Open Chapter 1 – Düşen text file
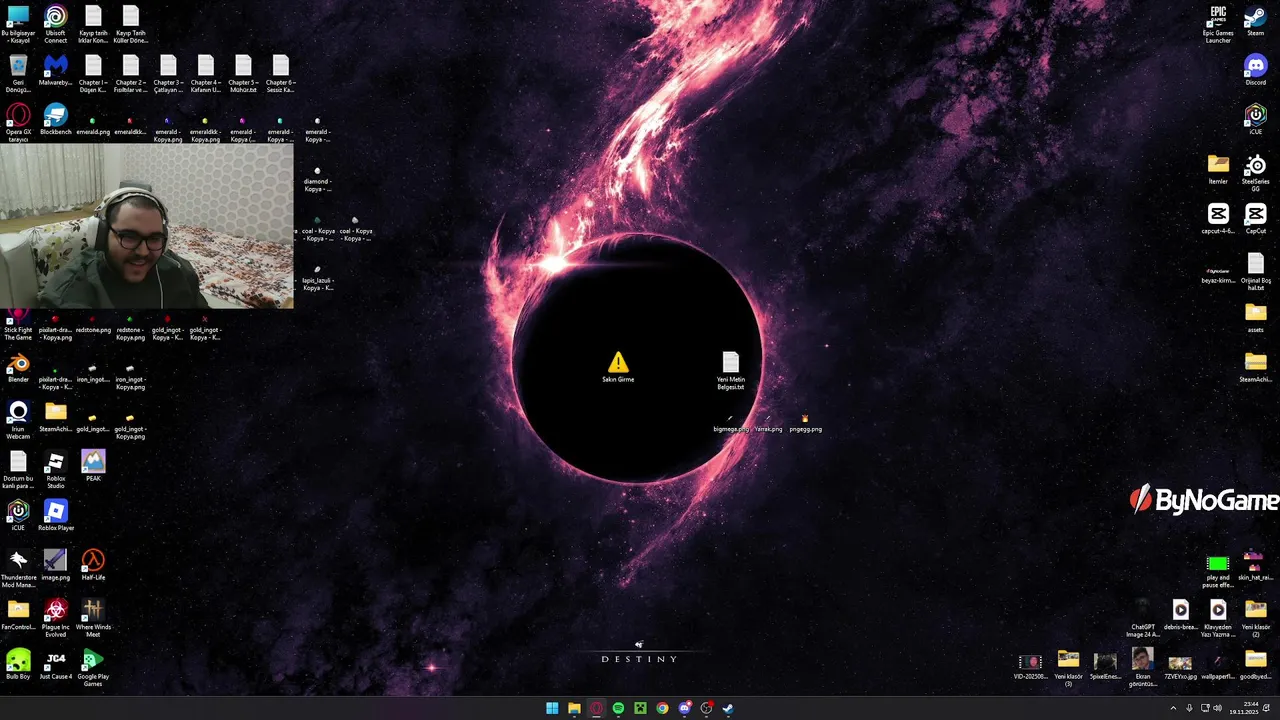This screenshot has height=720, width=1280. [x=93, y=73]
